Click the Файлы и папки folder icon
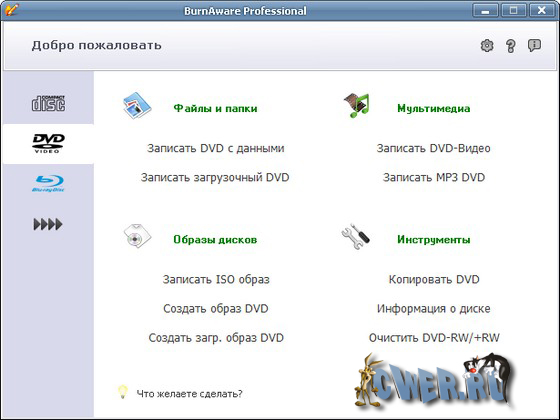Viewport: 560px width, 420px height. [137, 105]
